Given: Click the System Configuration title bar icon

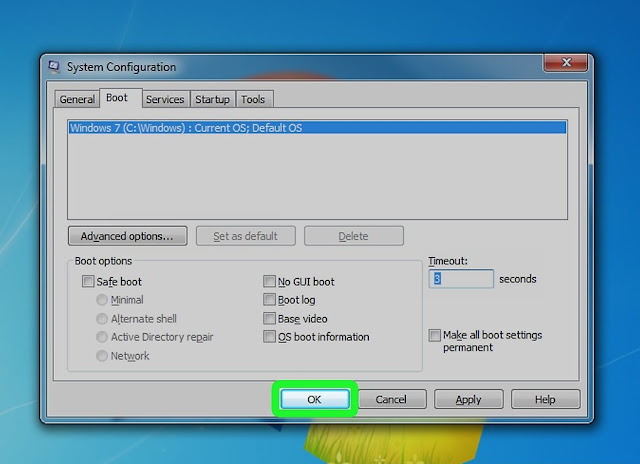Looking at the screenshot, I should coord(54,67).
